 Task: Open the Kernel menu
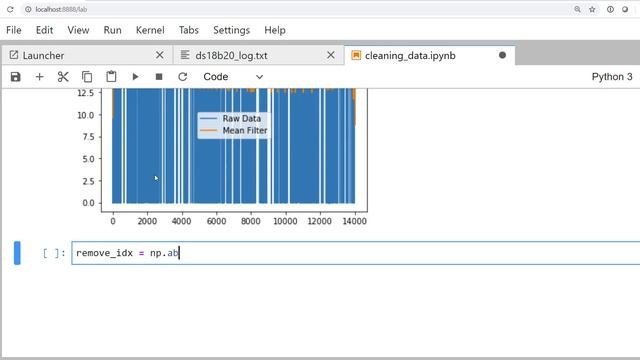point(150,30)
